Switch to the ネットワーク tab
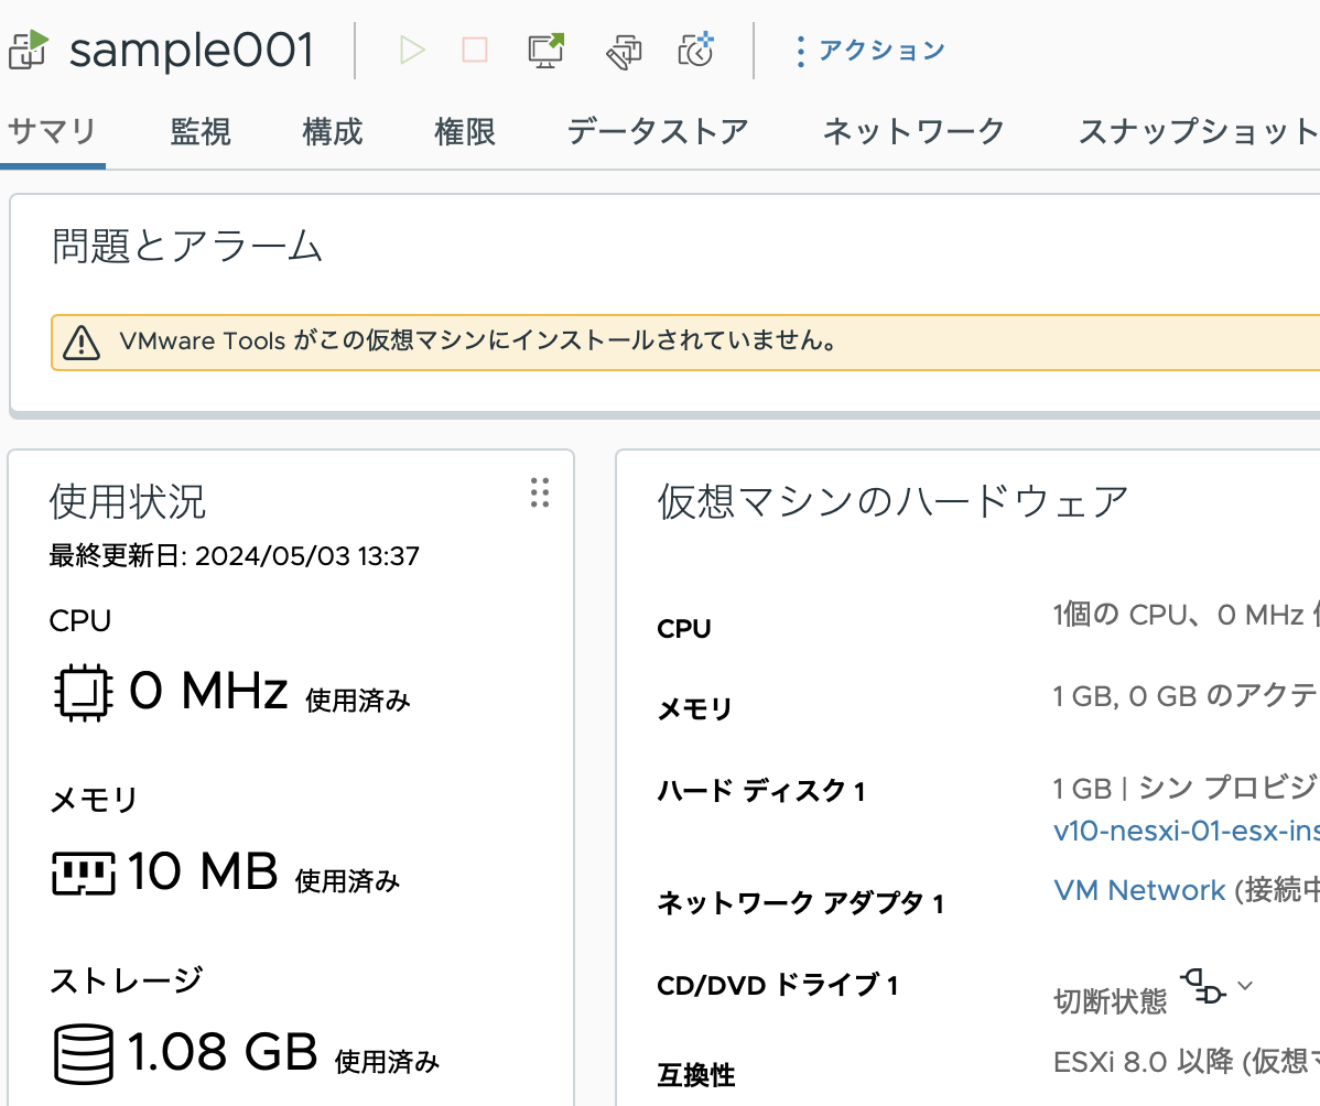 pos(913,130)
